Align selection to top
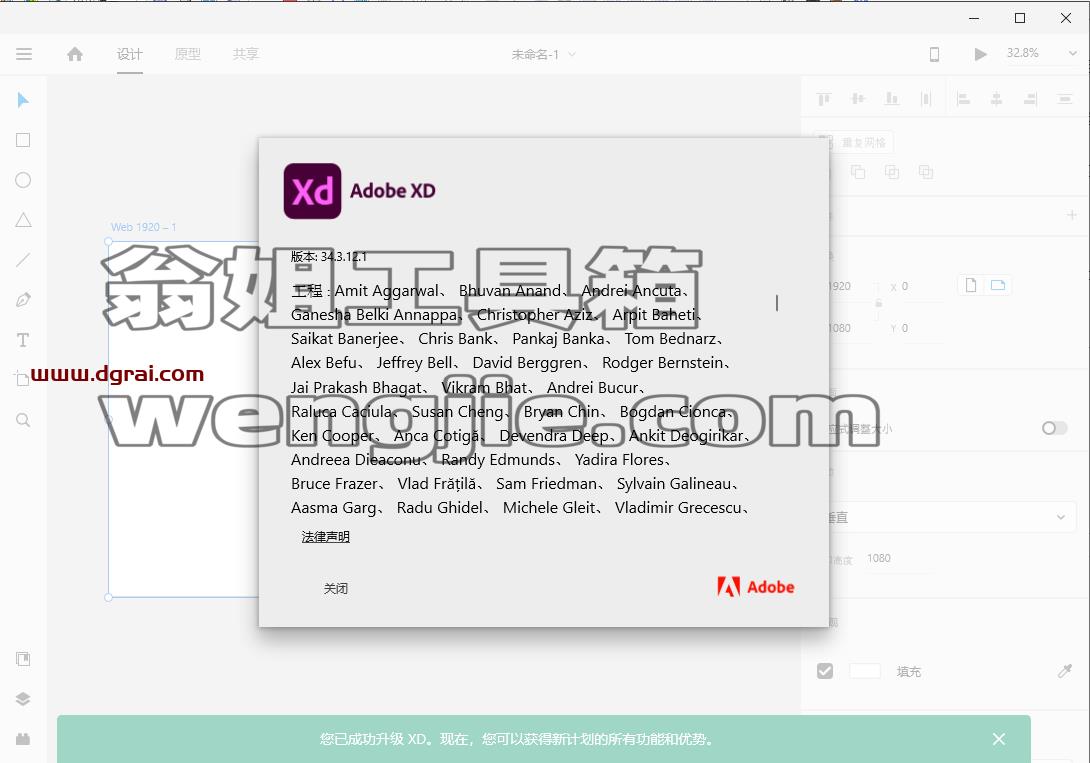 [x=824, y=99]
